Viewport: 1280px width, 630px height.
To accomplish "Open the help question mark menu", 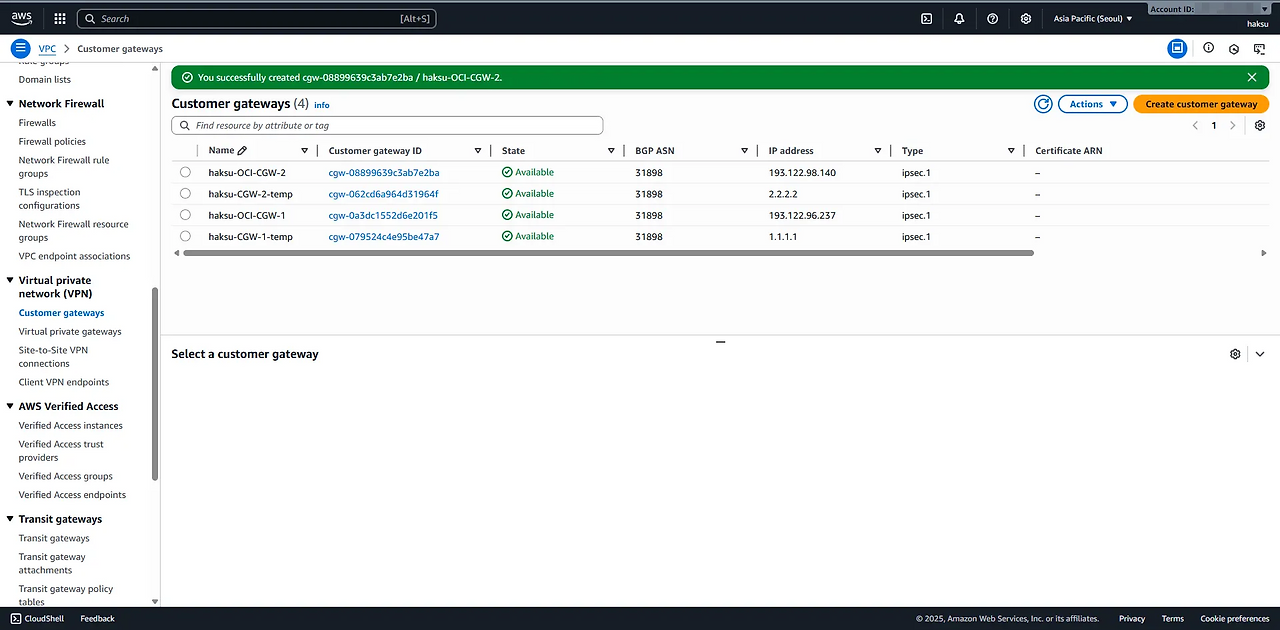I will [x=992, y=18].
